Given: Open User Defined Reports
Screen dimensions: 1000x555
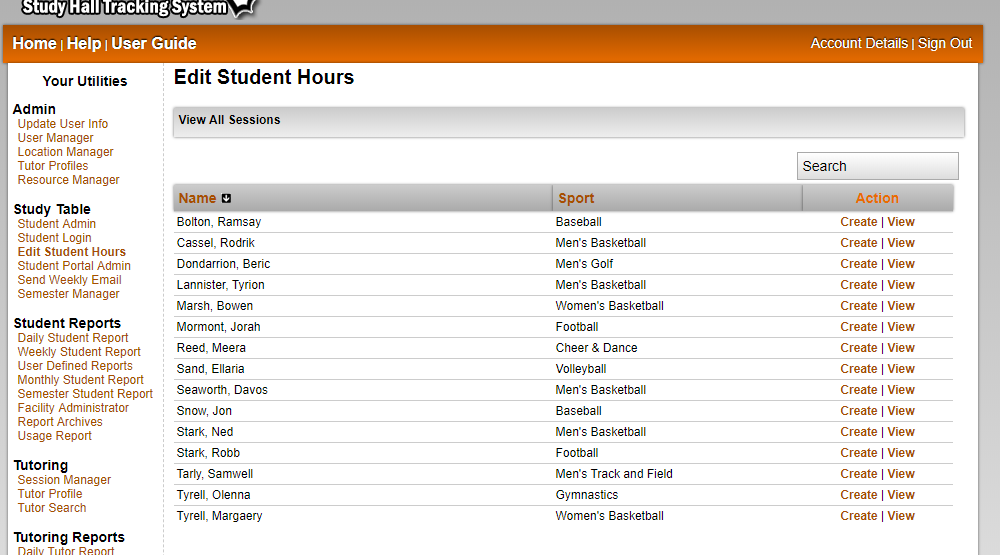Looking at the screenshot, I should pos(75,366).
